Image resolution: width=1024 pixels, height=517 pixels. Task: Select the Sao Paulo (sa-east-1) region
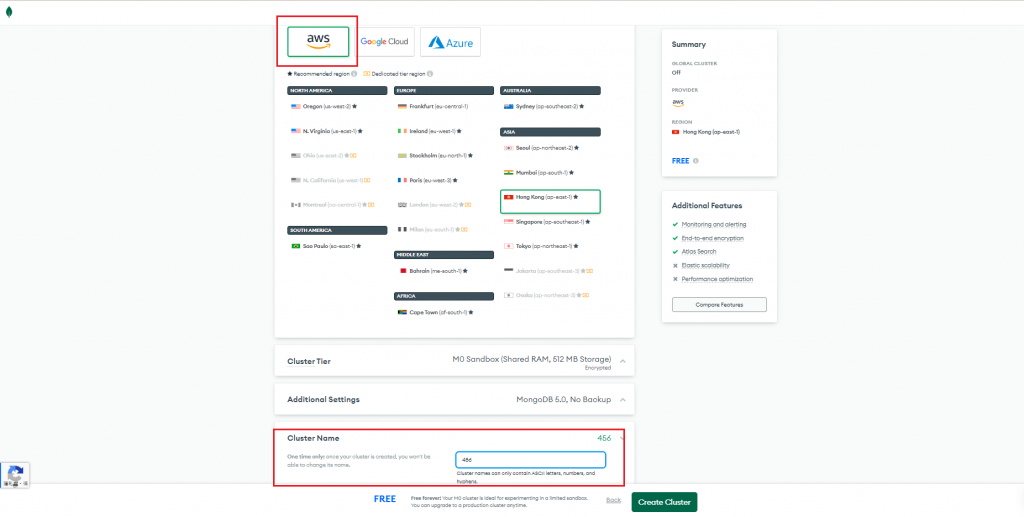tap(327, 246)
